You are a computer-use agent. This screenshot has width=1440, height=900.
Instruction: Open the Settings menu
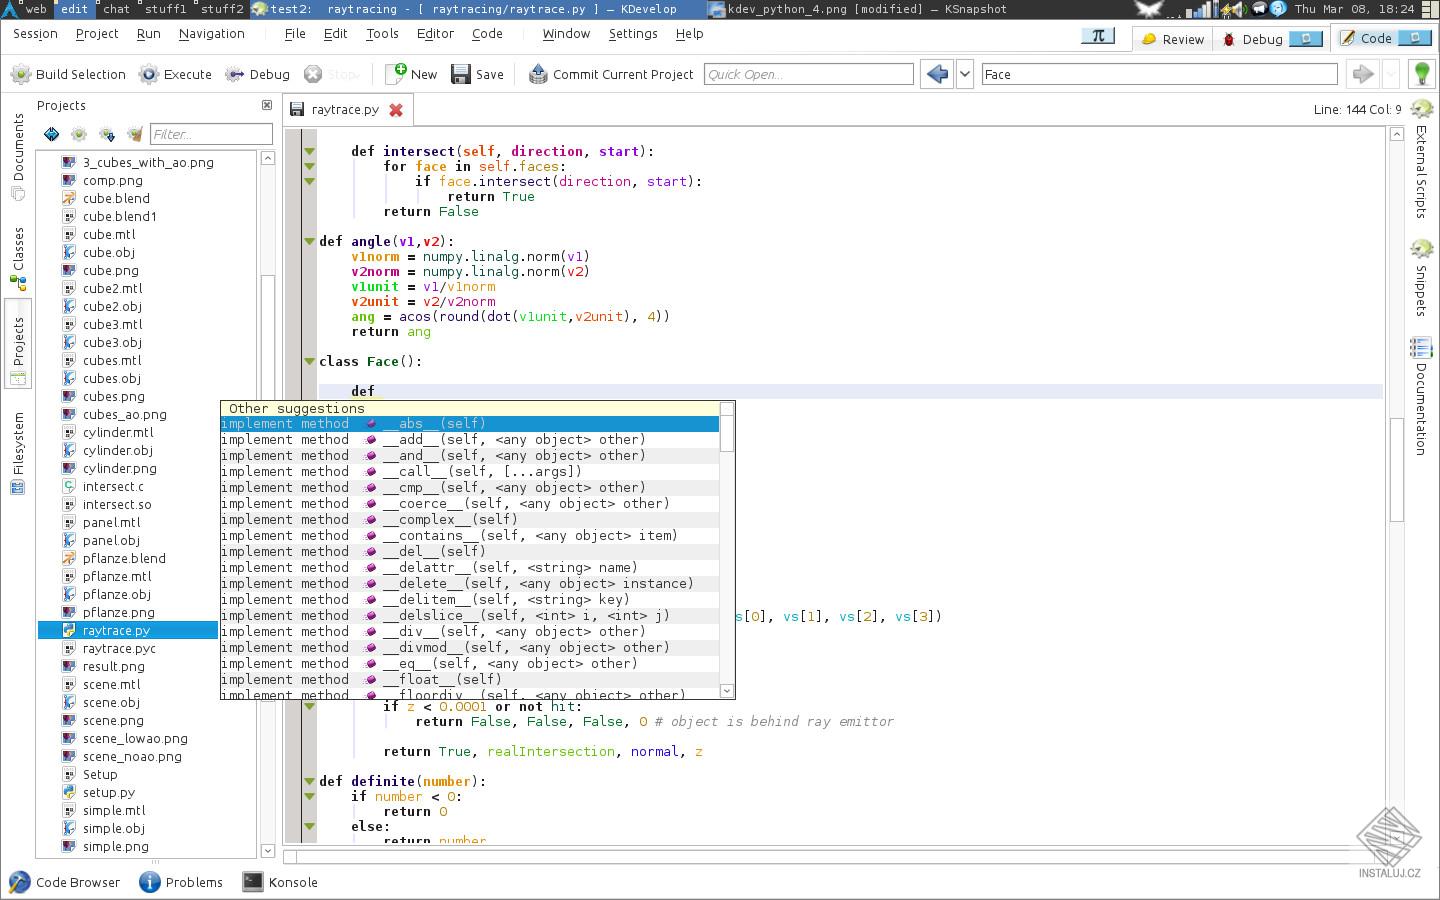632,33
